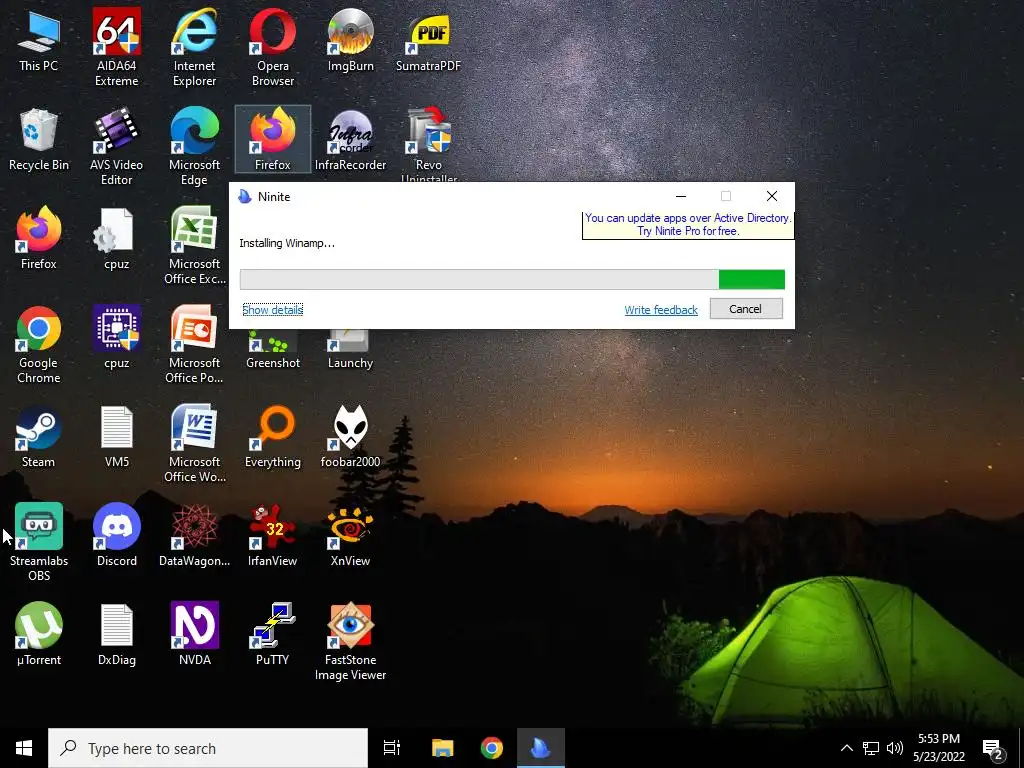The height and width of the screenshot is (768, 1024).
Task: Click the Streamlabs OBS shortcut
Action: (39, 542)
